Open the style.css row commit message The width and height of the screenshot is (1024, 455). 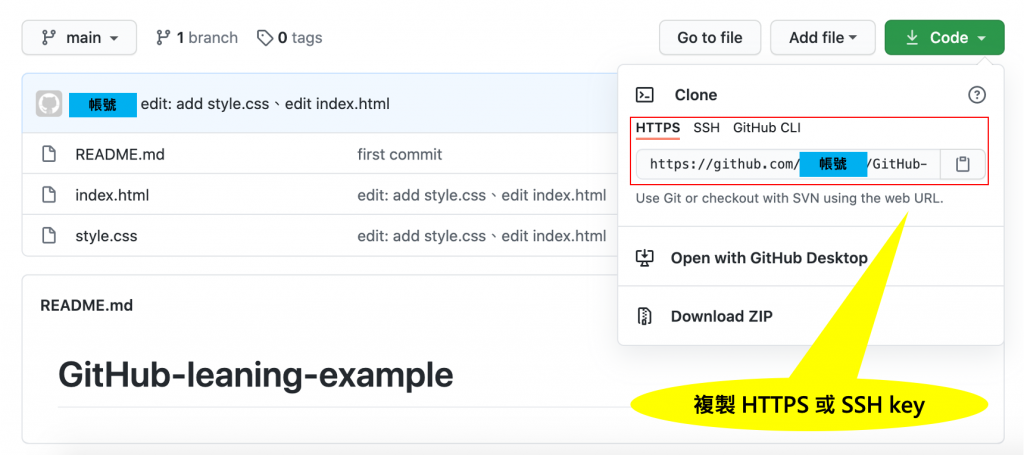click(481, 236)
